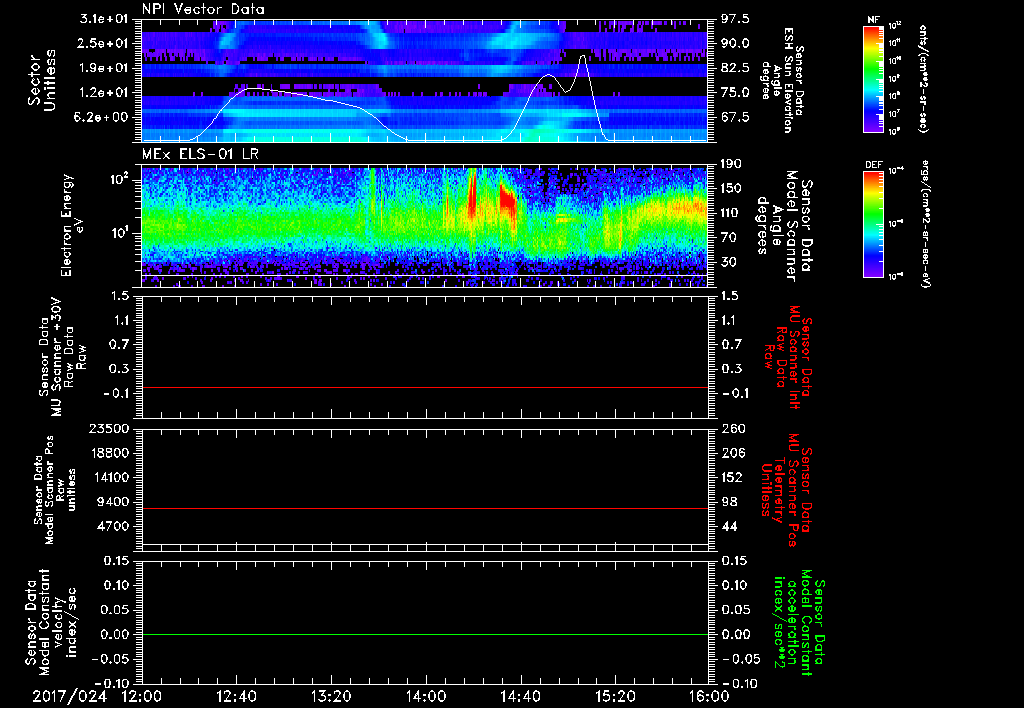Click the 12:40 time axis label
1024x708 pixels.
[236, 695]
